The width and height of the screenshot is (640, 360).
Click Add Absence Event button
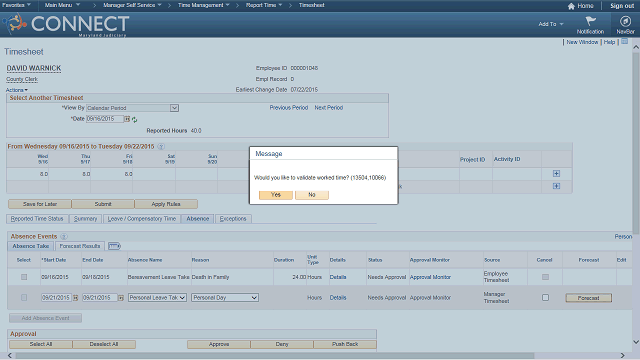click(45, 318)
